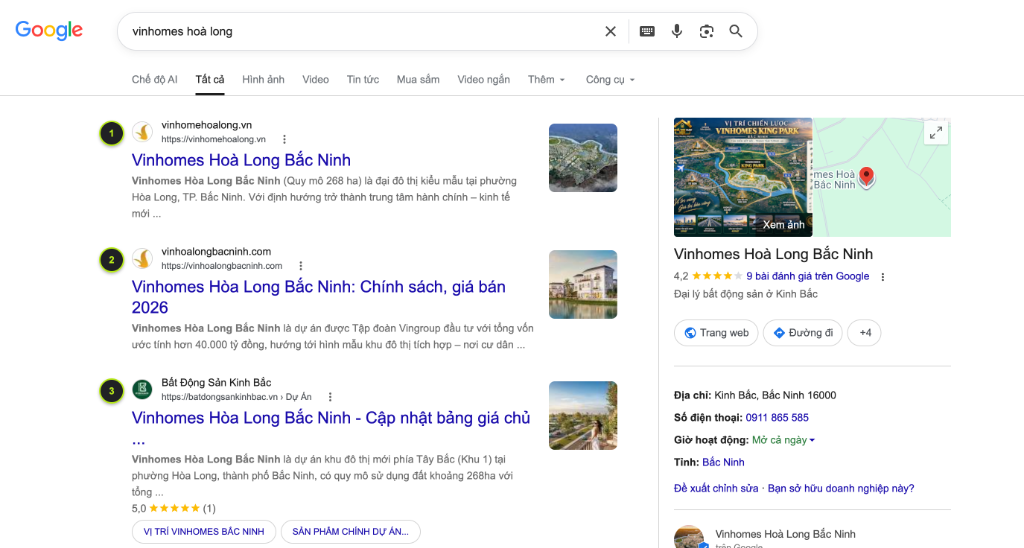Viewport: 1024px width, 548px height.
Task: Click Bất Động Sản Kinh Bắc favicon
Action: coord(142,390)
